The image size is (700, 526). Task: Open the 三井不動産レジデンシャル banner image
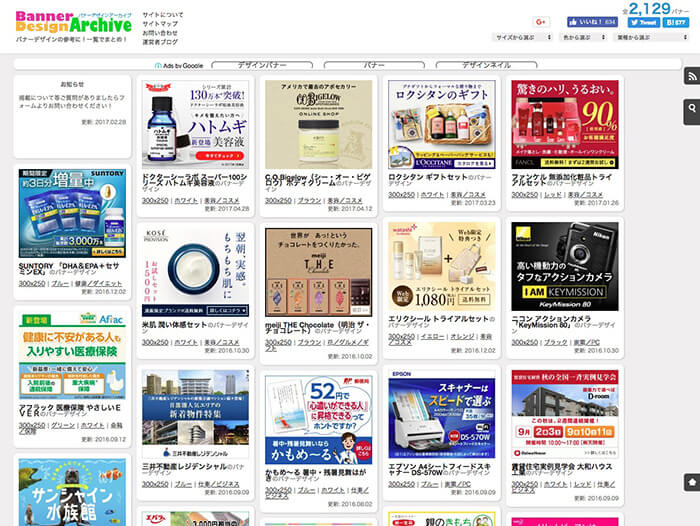(196, 414)
